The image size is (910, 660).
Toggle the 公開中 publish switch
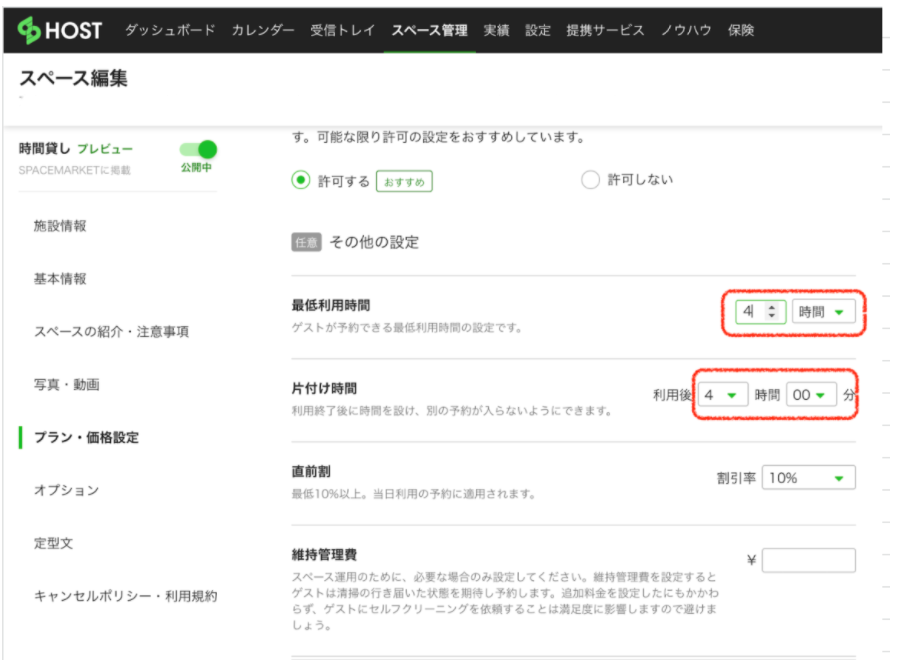coord(198,150)
